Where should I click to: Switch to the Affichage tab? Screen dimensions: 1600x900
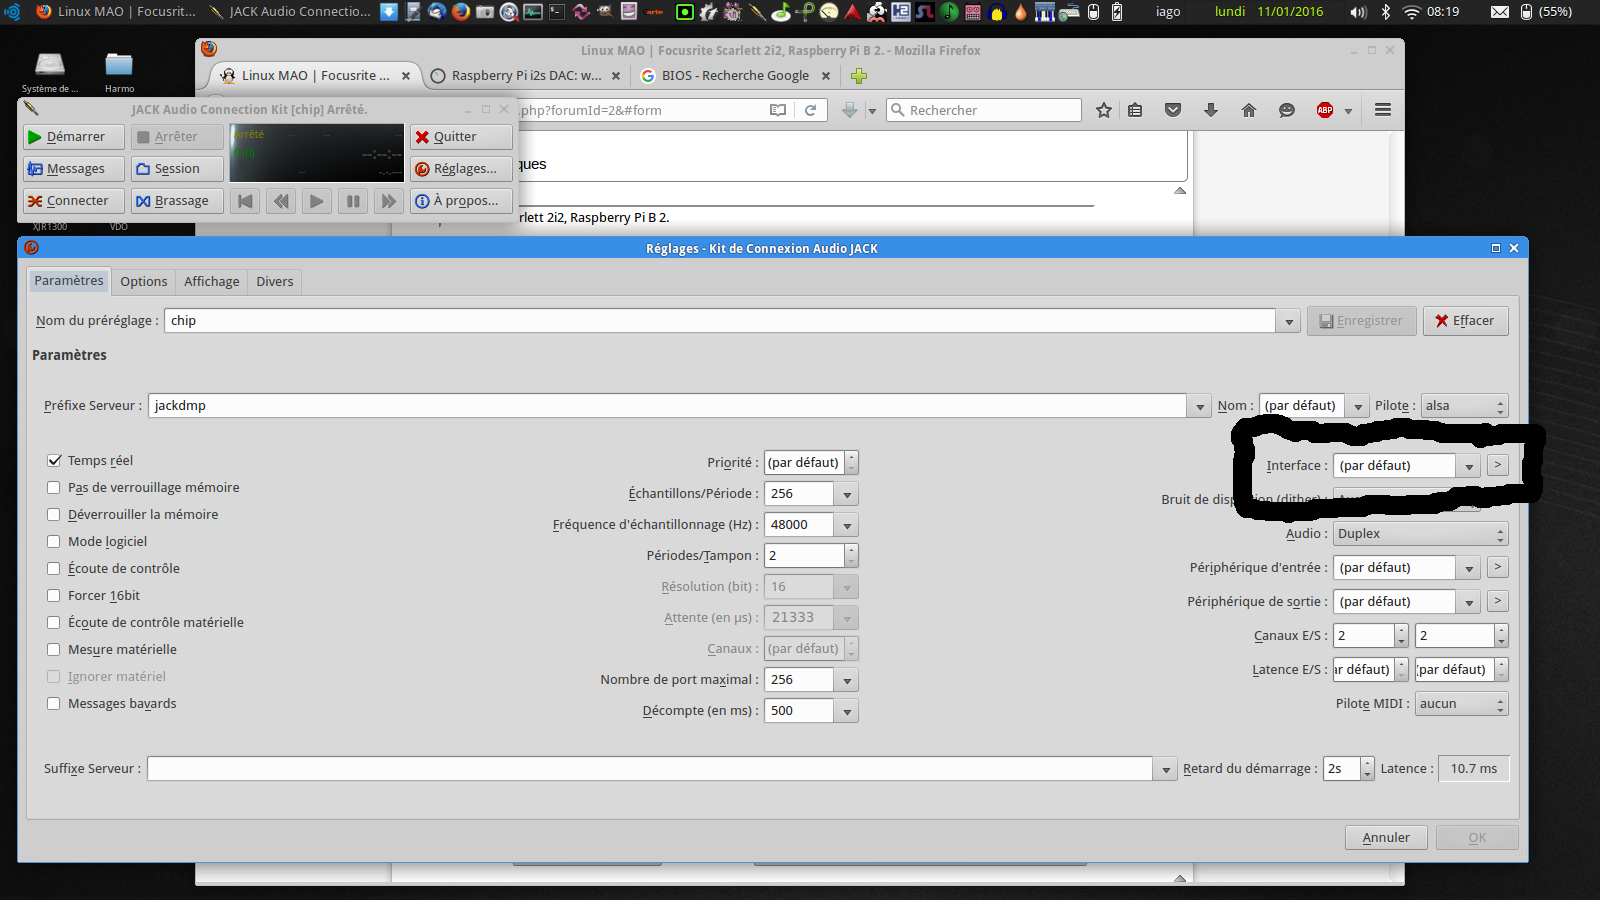tap(212, 282)
